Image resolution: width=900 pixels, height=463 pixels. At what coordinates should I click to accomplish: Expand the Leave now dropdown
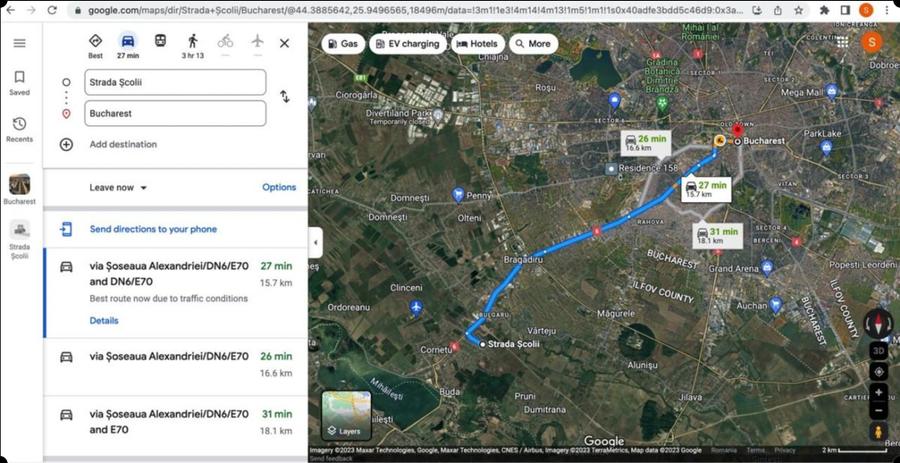coord(118,187)
